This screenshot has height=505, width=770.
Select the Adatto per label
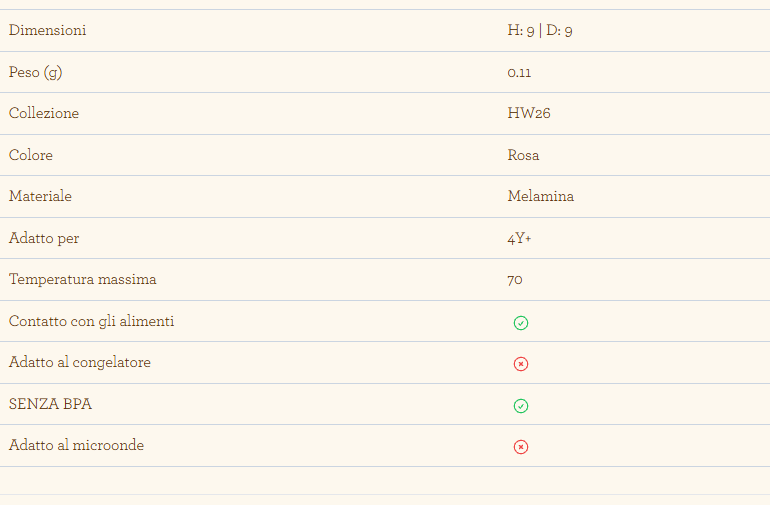pyautogui.click(x=44, y=238)
